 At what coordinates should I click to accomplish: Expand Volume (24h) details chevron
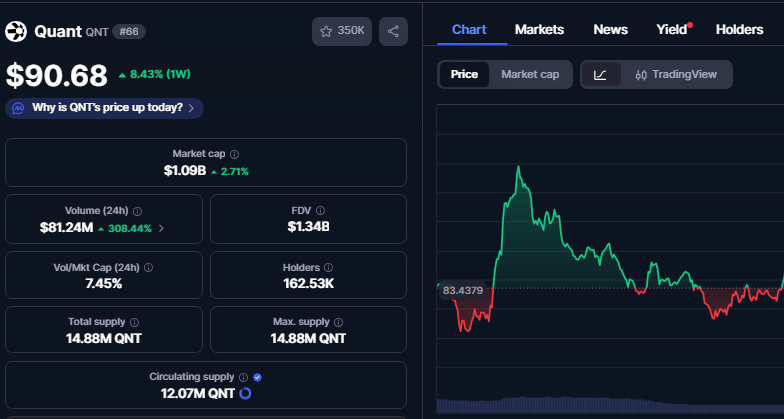point(161,228)
